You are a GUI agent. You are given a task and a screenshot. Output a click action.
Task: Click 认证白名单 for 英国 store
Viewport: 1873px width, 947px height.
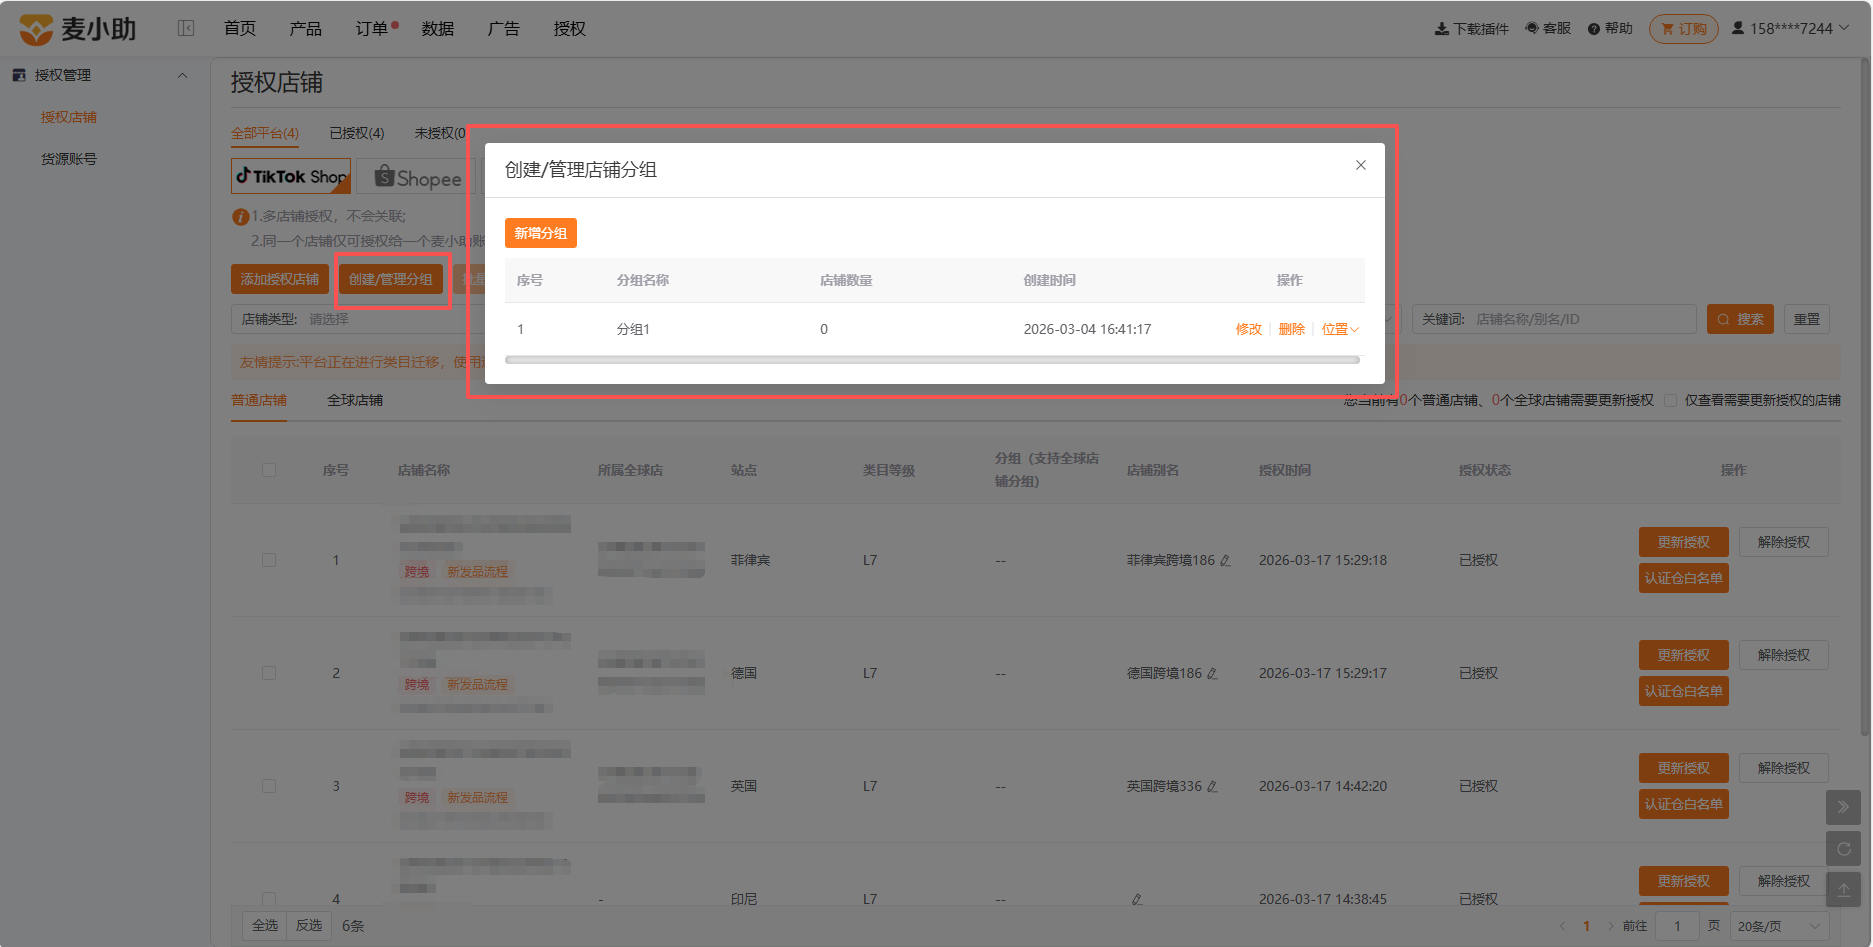point(1684,804)
